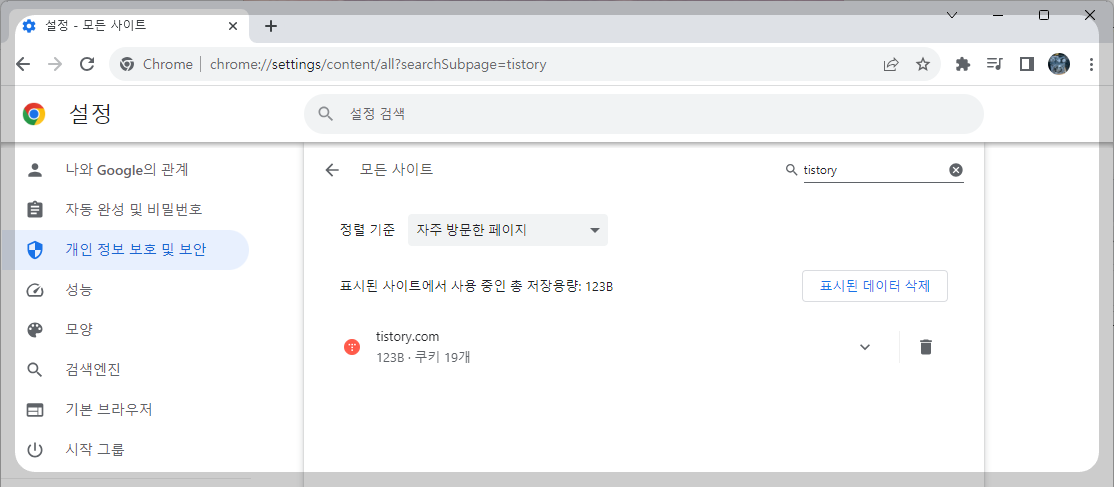Click the Chrome site info chip

(156, 65)
